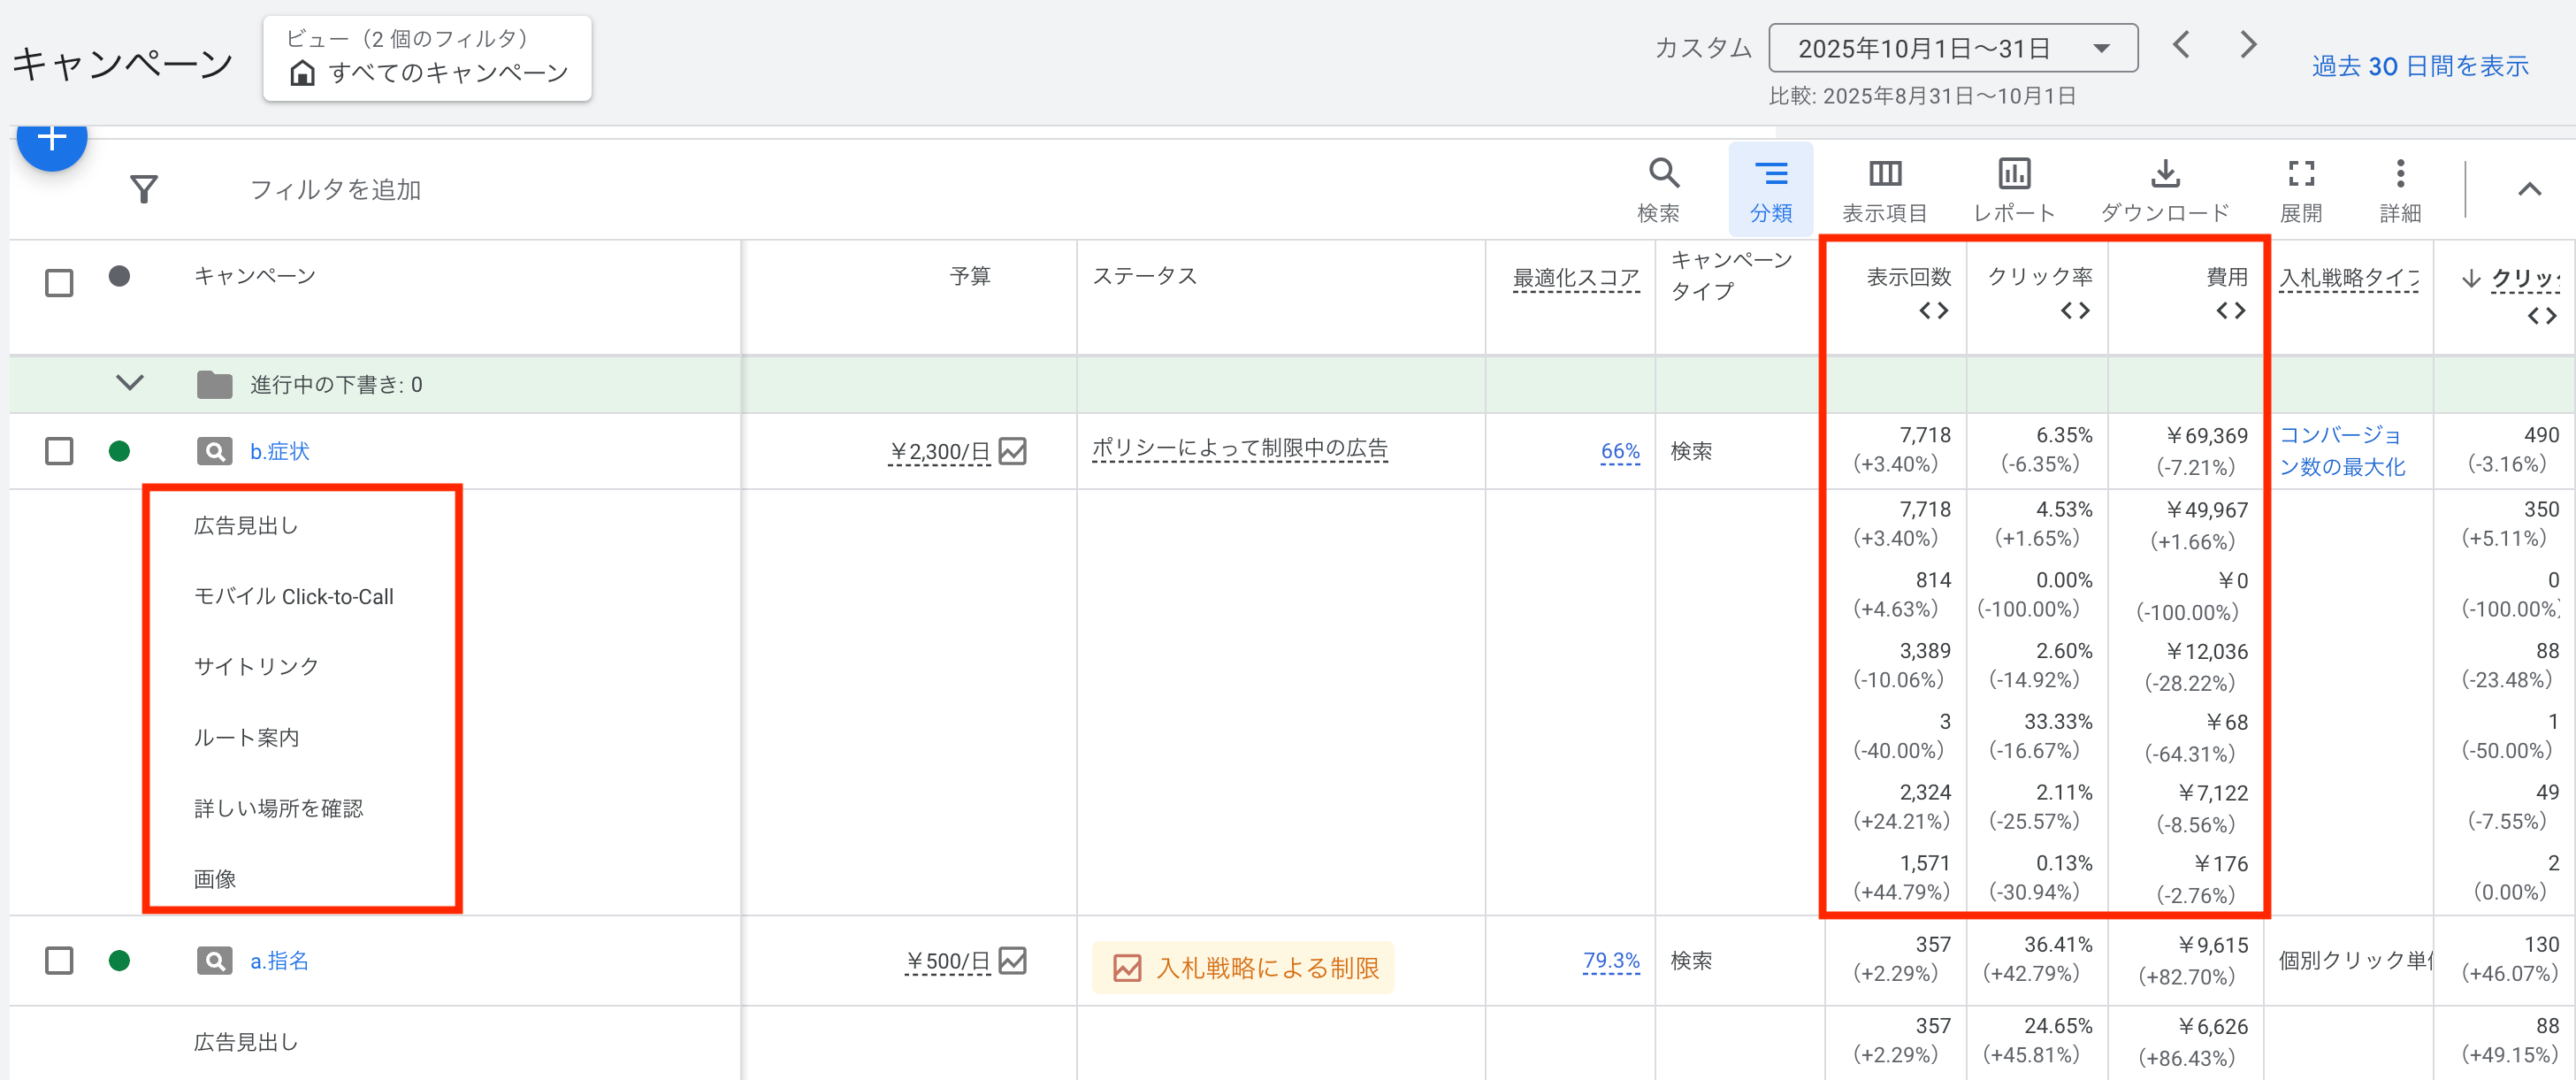The height and width of the screenshot is (1080, 2576).
Task: Collapse toolbar with the up chevron
Action: (x=2528, y=189)
